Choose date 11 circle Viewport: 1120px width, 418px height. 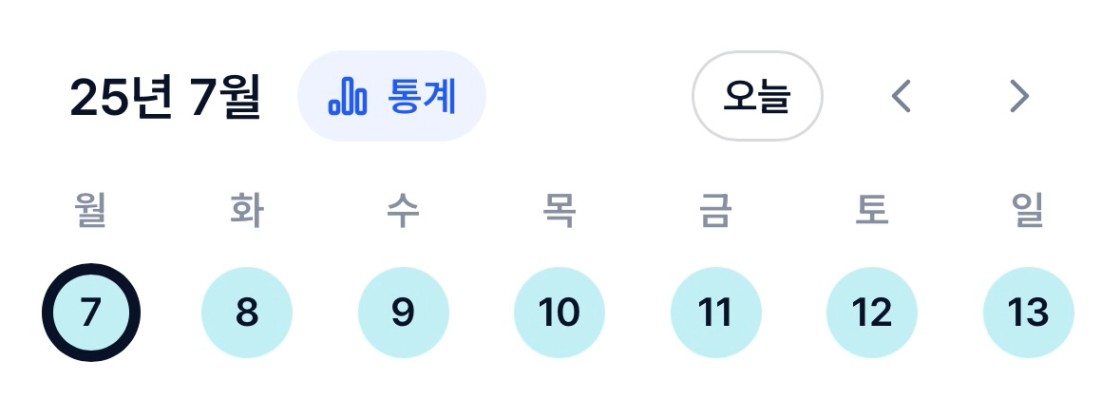(x=716, y=312)
